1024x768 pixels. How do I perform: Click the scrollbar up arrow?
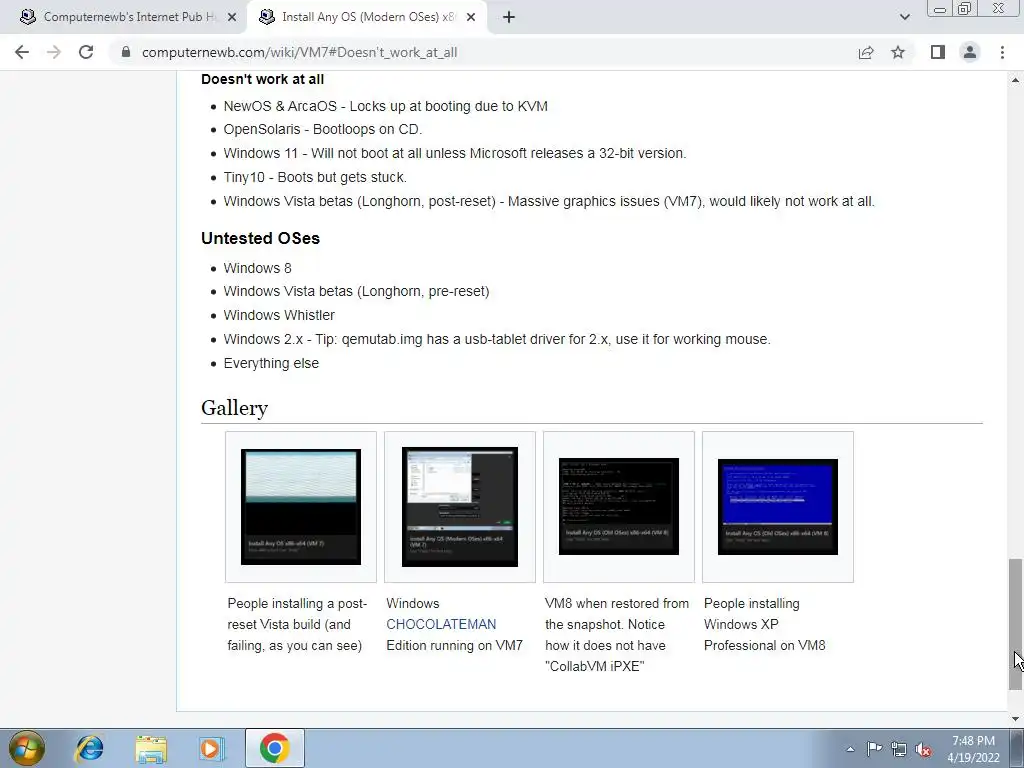coord(1015,80)
